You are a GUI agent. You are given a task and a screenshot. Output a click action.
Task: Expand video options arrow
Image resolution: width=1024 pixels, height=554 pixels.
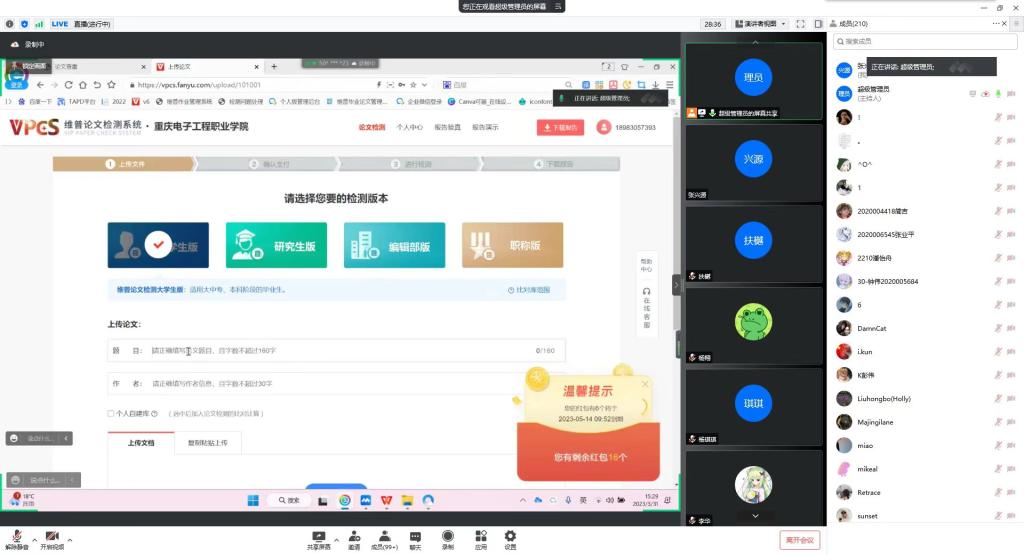70,540
